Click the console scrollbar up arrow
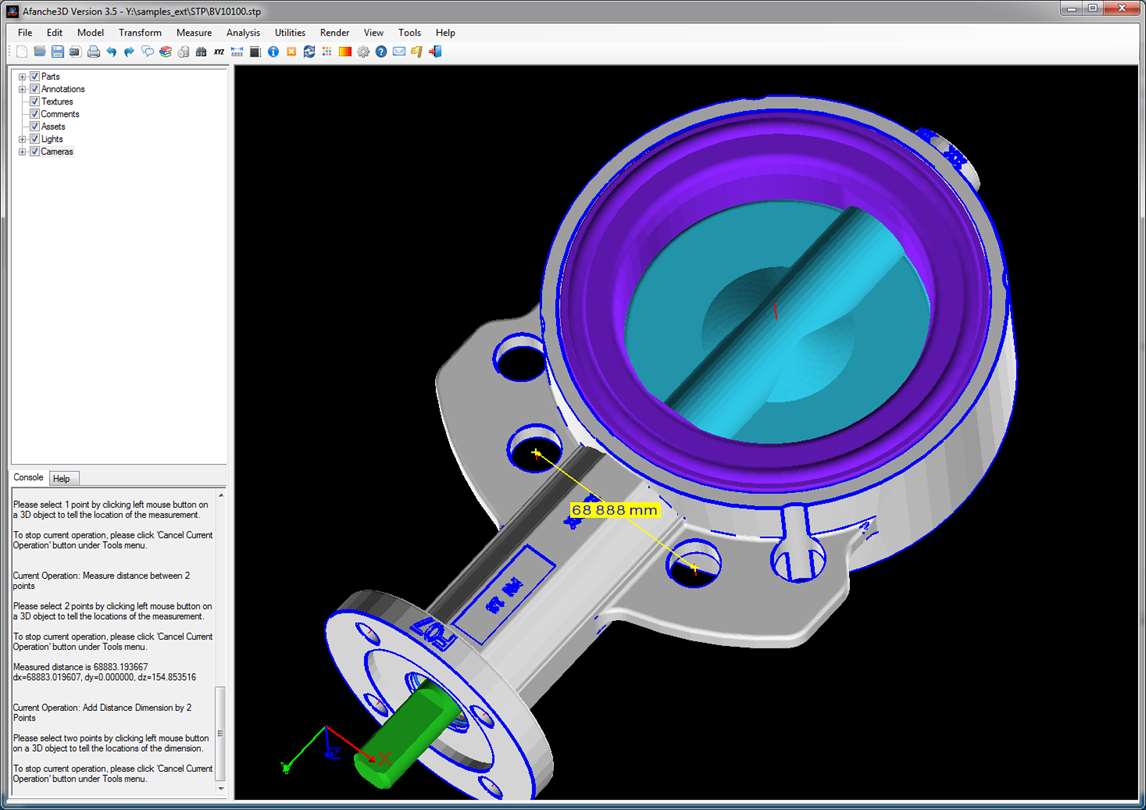This screenshot has height=810, width=1146. (221, 495)
